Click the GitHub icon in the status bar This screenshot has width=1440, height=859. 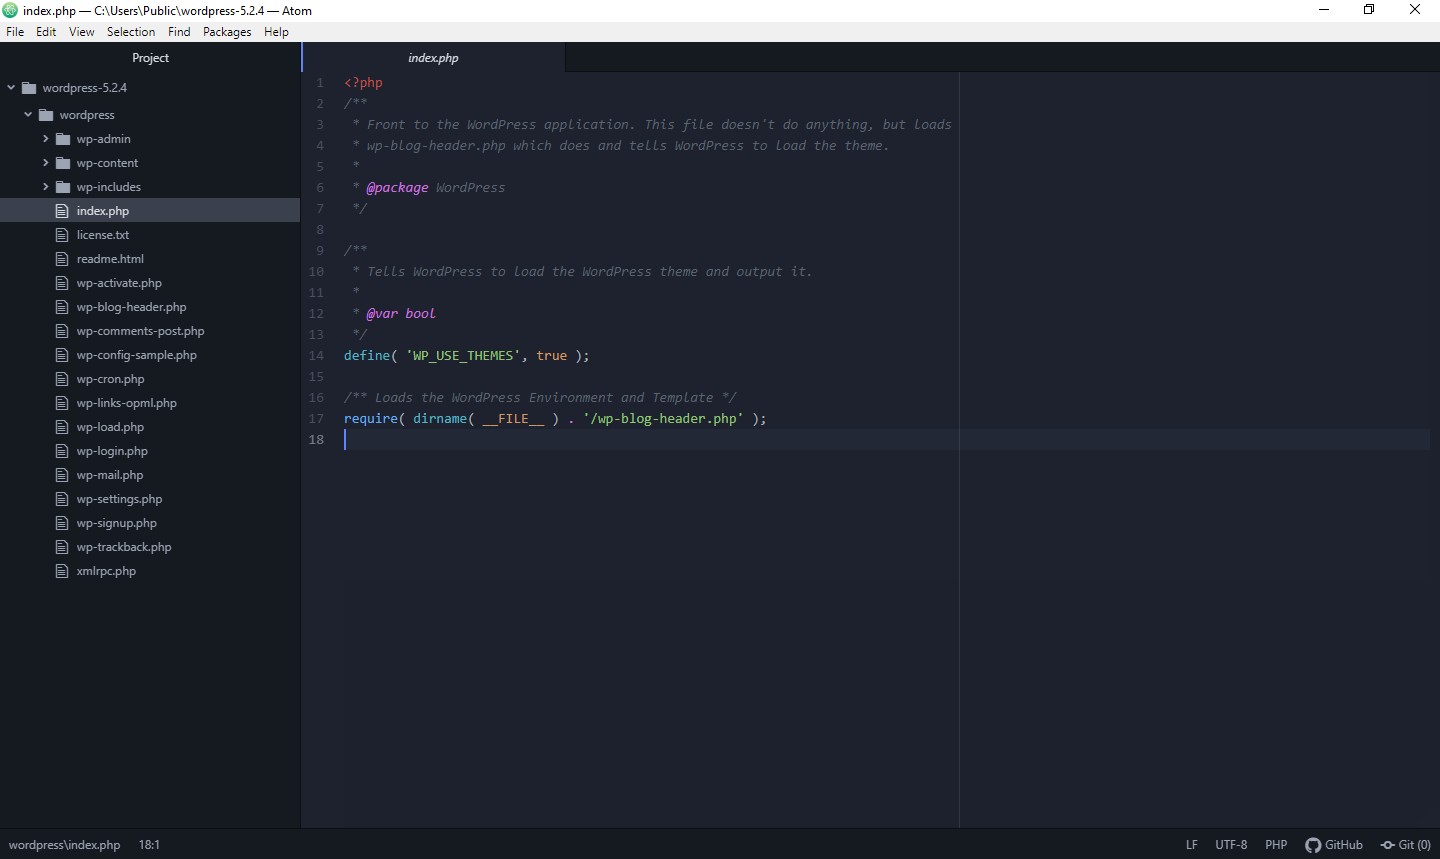point(1313,845)
